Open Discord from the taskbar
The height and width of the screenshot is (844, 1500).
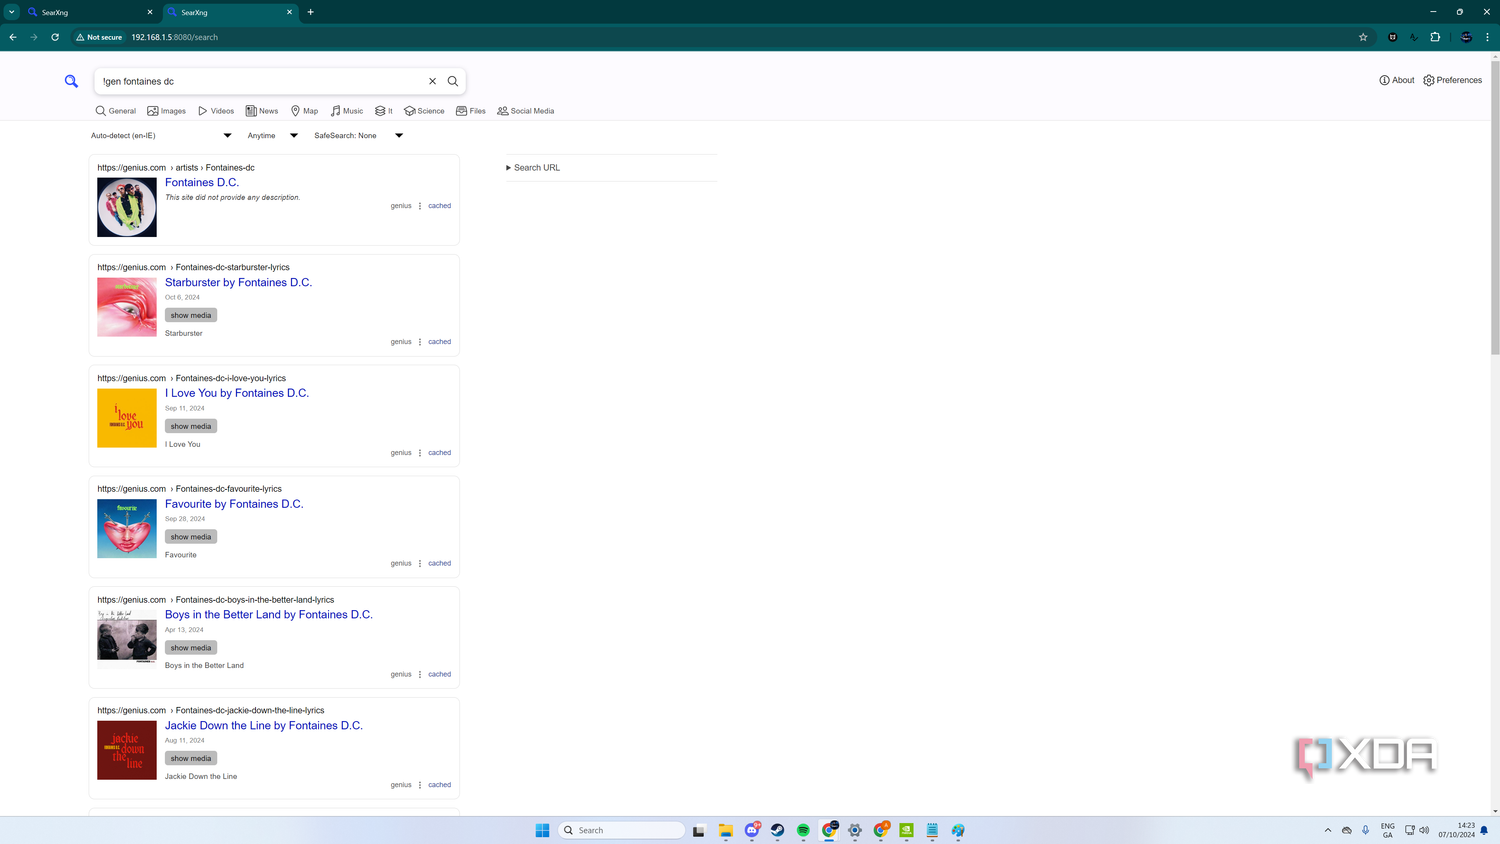coord(752,830)
